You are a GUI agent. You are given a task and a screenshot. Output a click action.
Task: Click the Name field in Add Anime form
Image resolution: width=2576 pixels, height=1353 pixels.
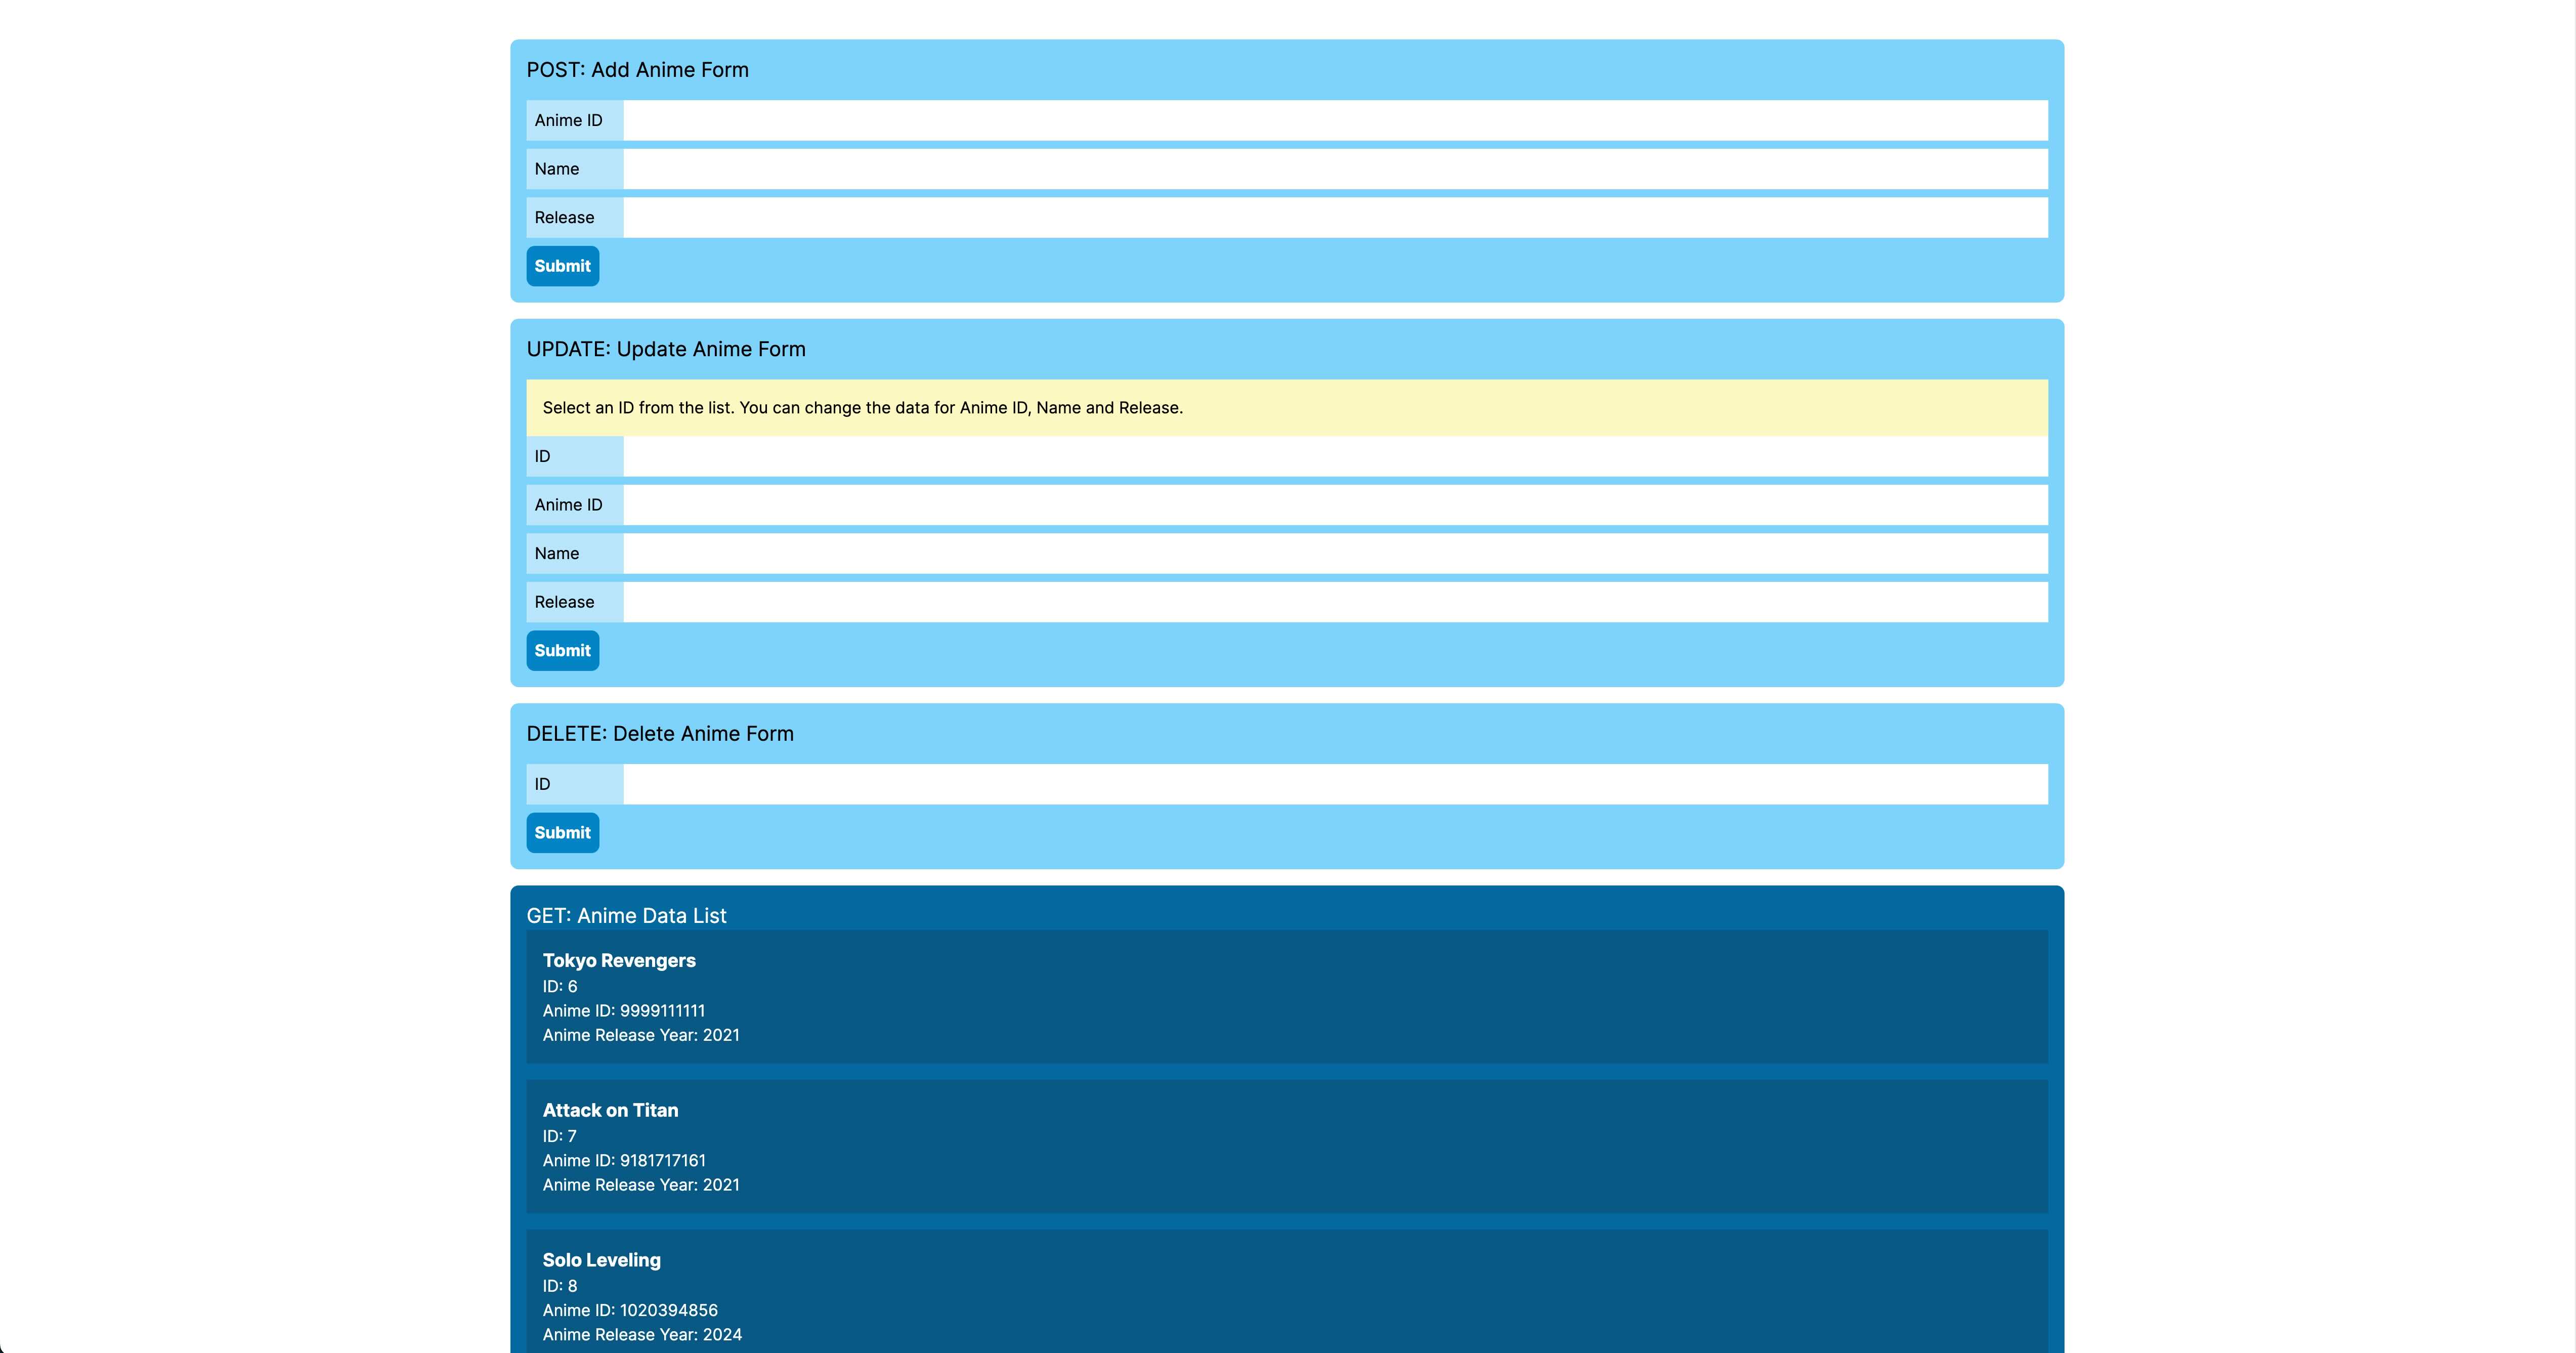tap(1335, 169)
